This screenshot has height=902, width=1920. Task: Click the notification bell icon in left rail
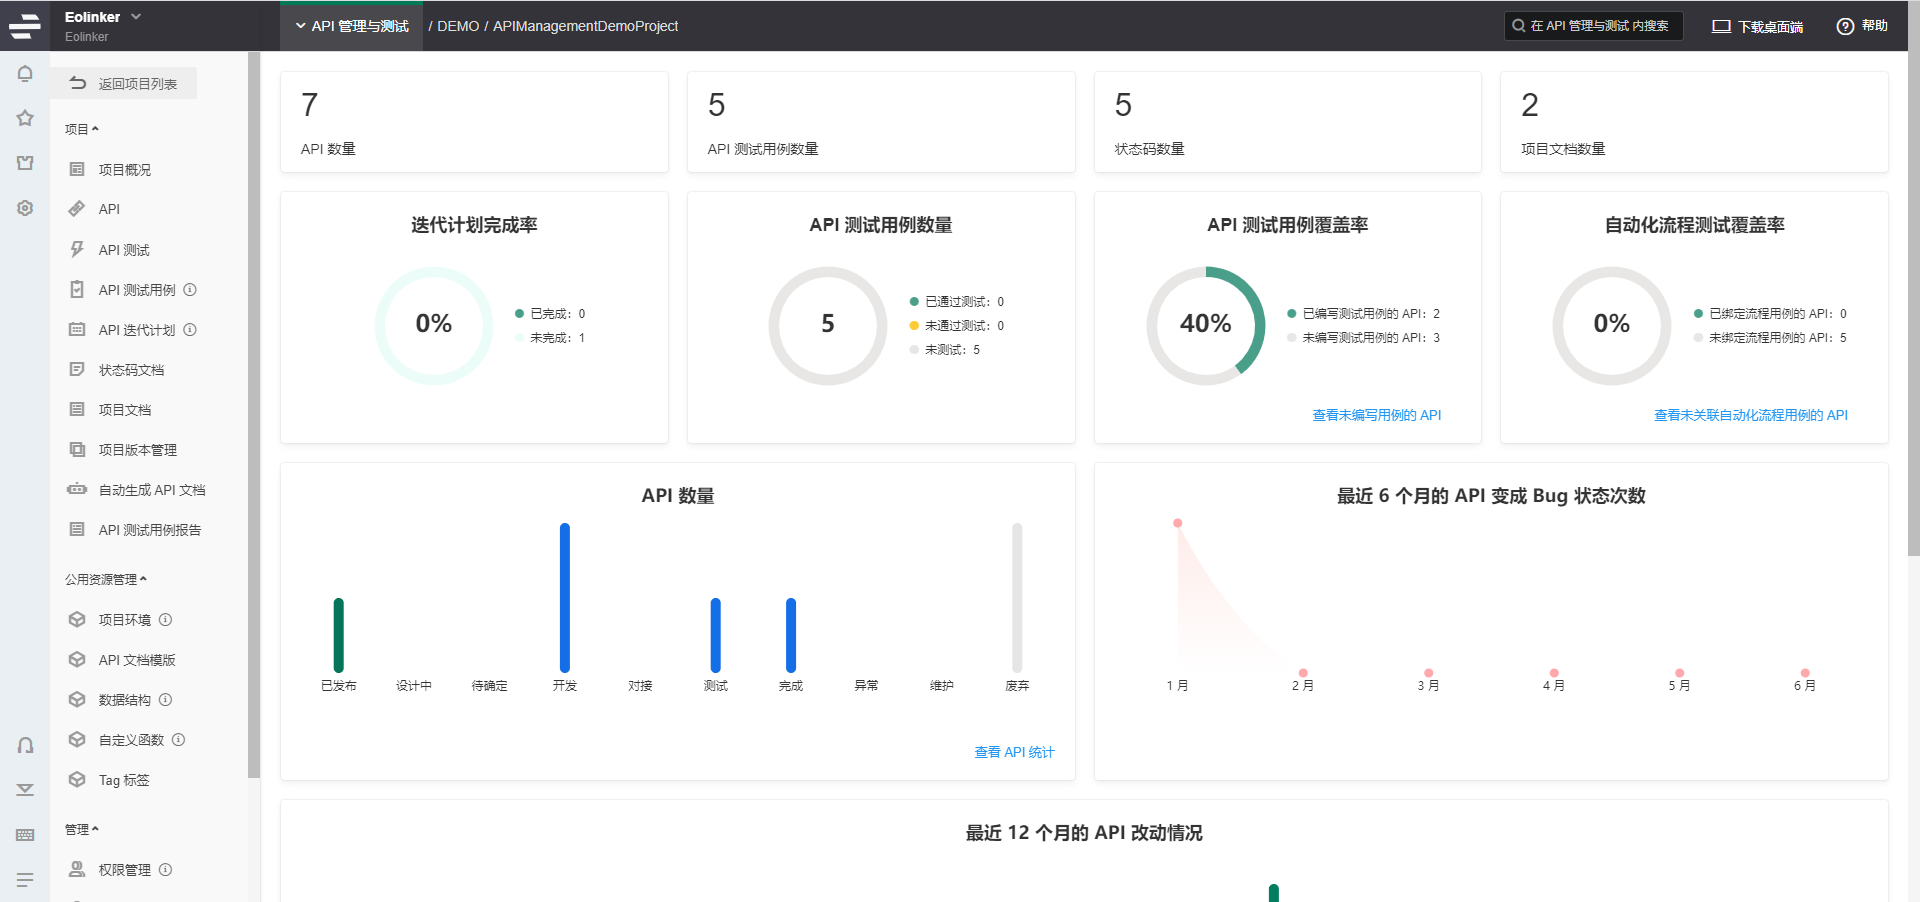tap(25, 74)
